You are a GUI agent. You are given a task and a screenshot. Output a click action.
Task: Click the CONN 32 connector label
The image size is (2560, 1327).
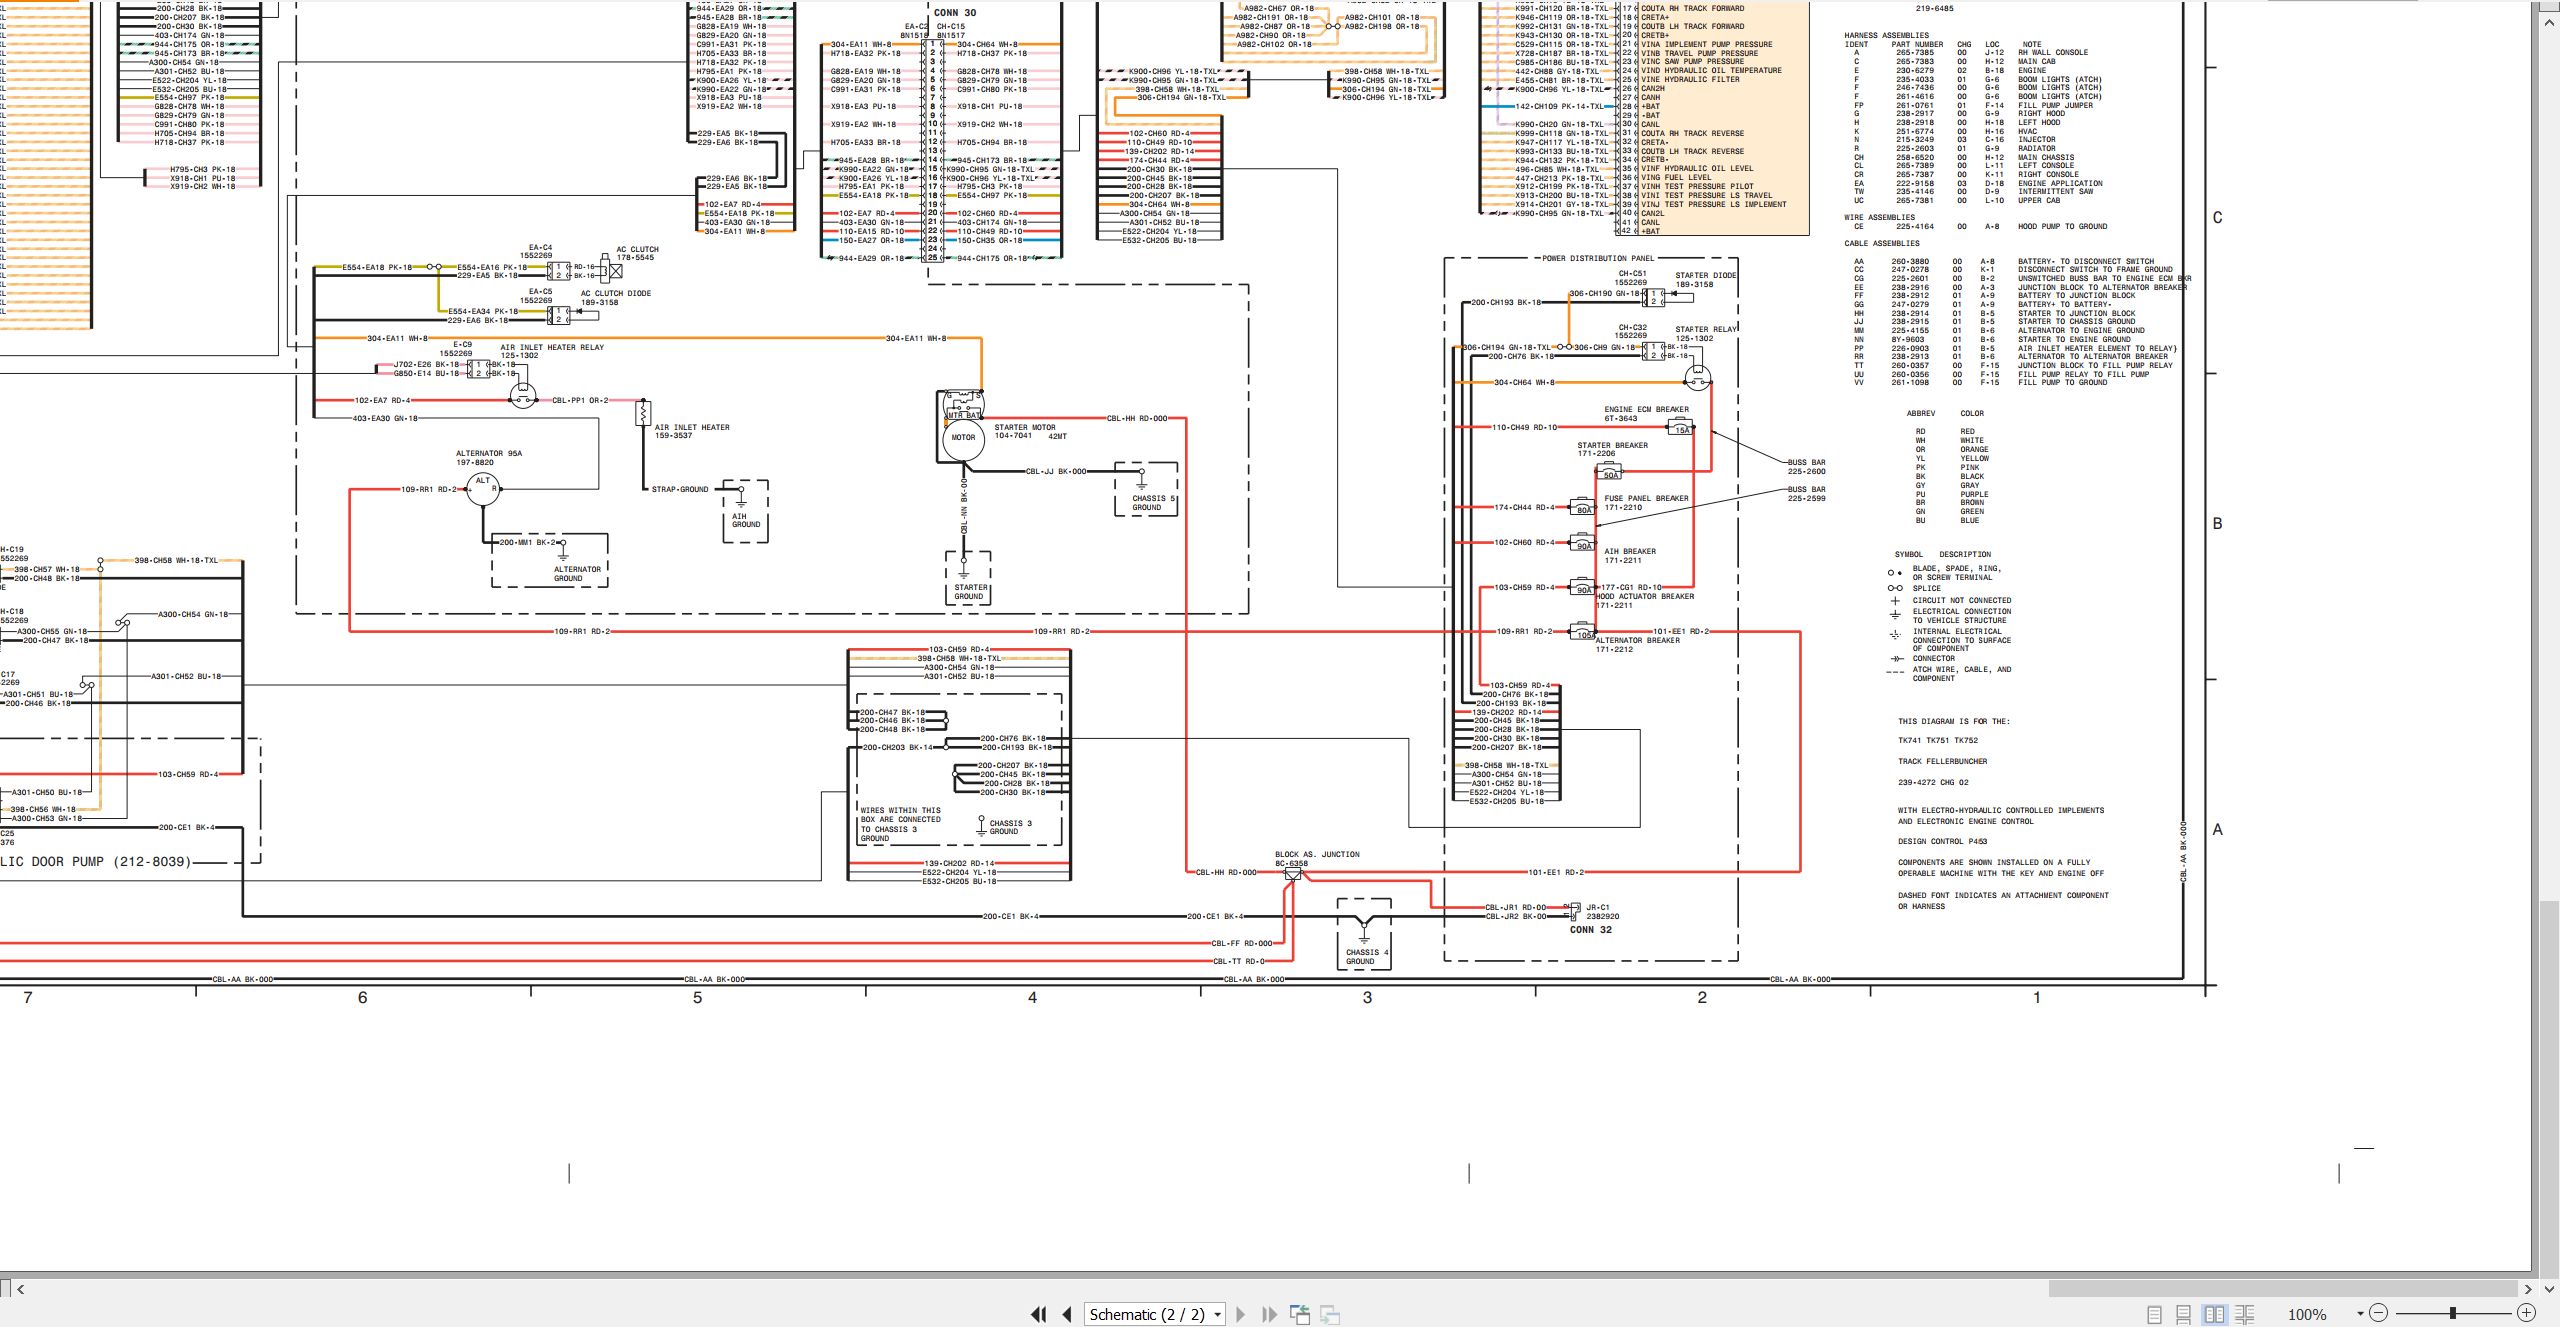1590,930
